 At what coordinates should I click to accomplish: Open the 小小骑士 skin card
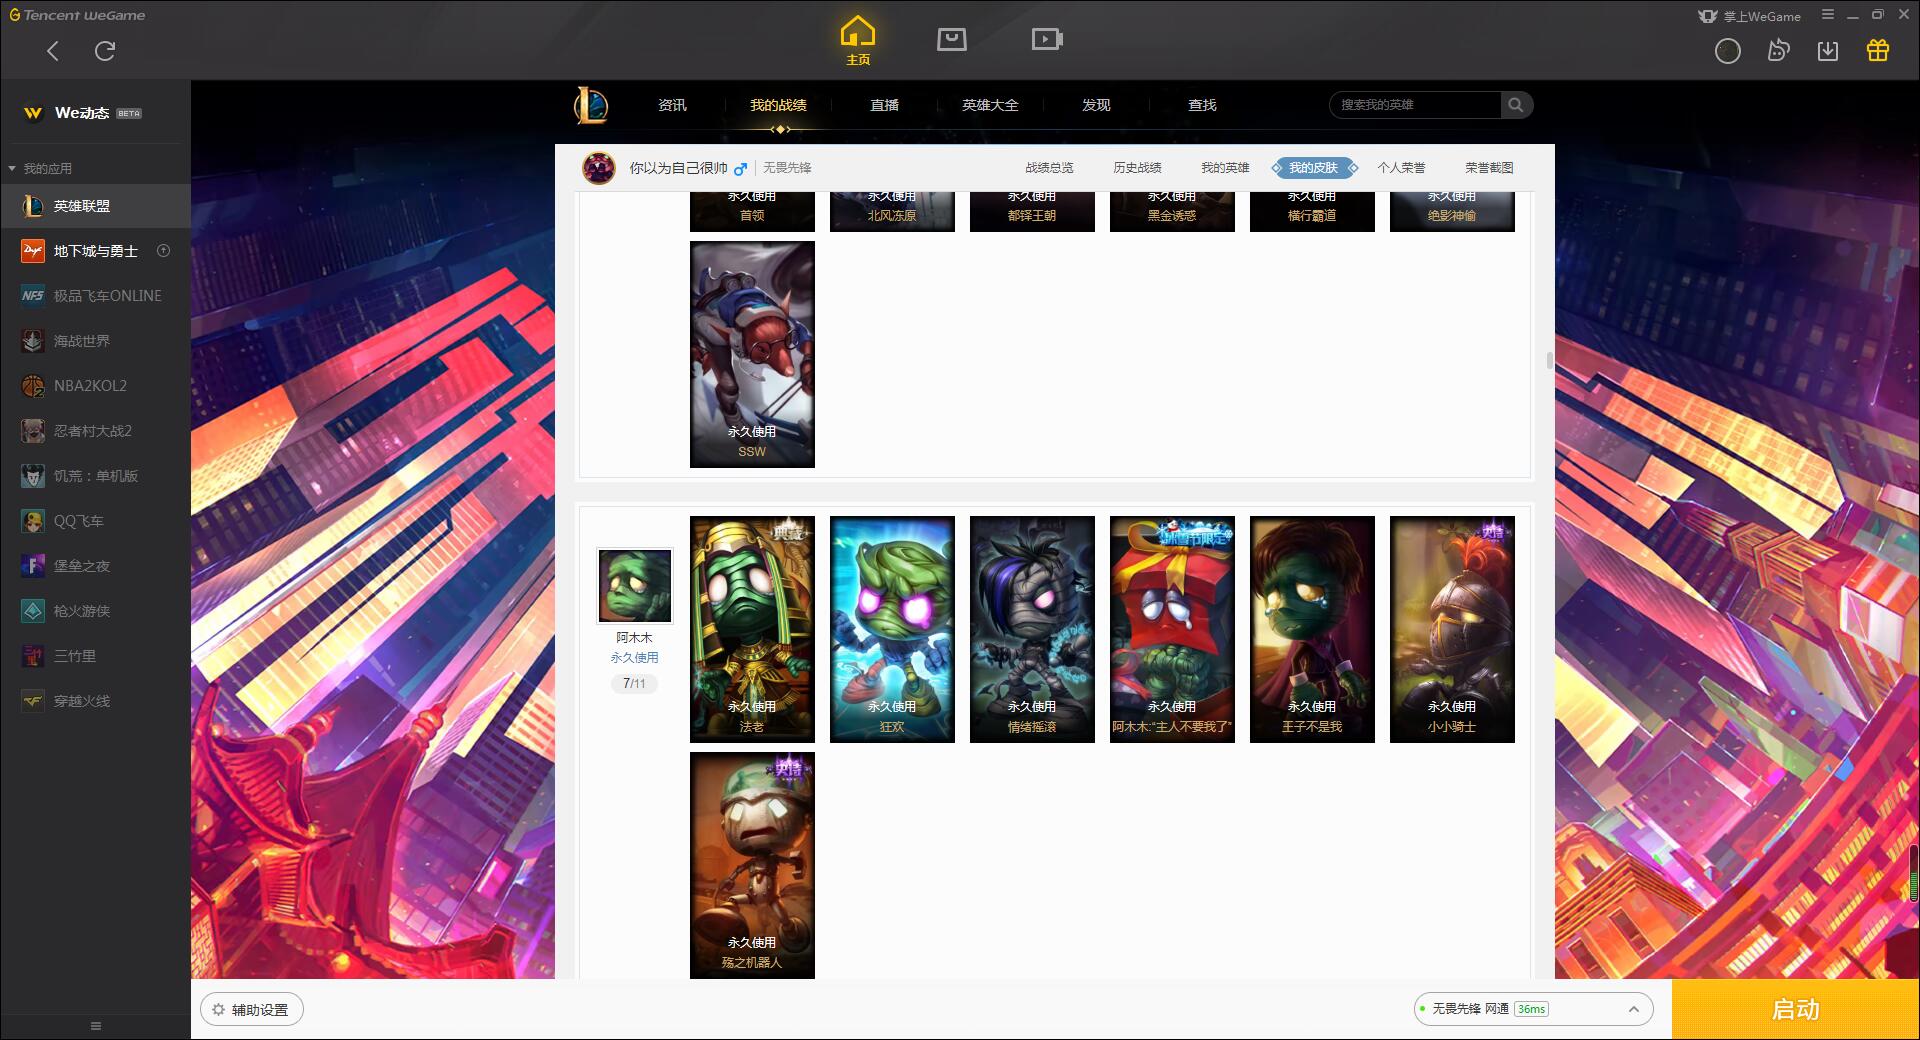click(x=1452, y=629)
